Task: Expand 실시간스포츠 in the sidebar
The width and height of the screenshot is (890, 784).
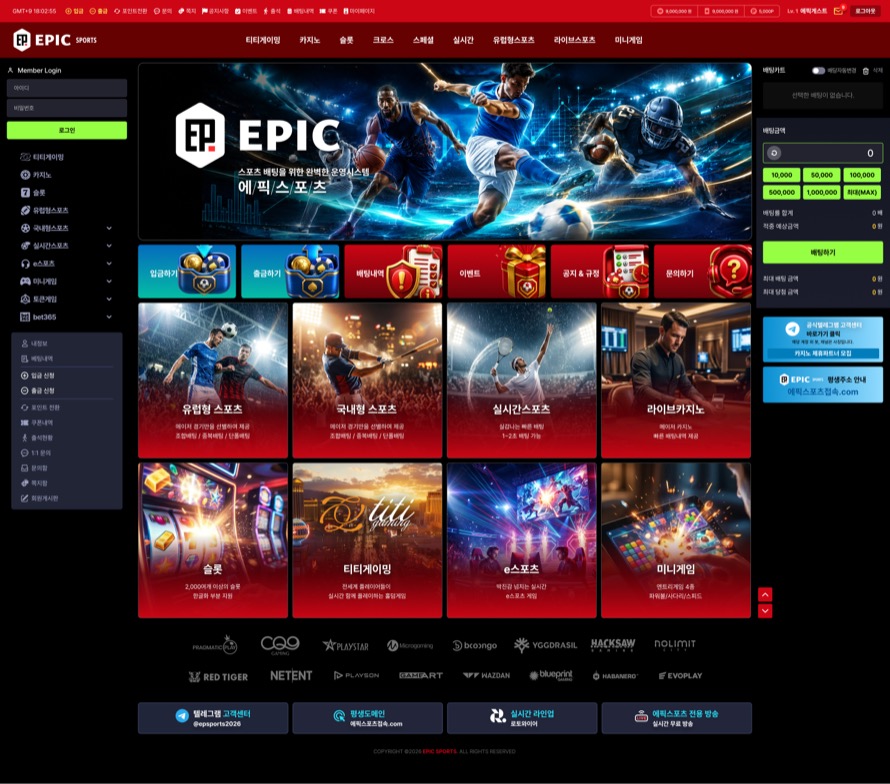Action: coord(109,246)
